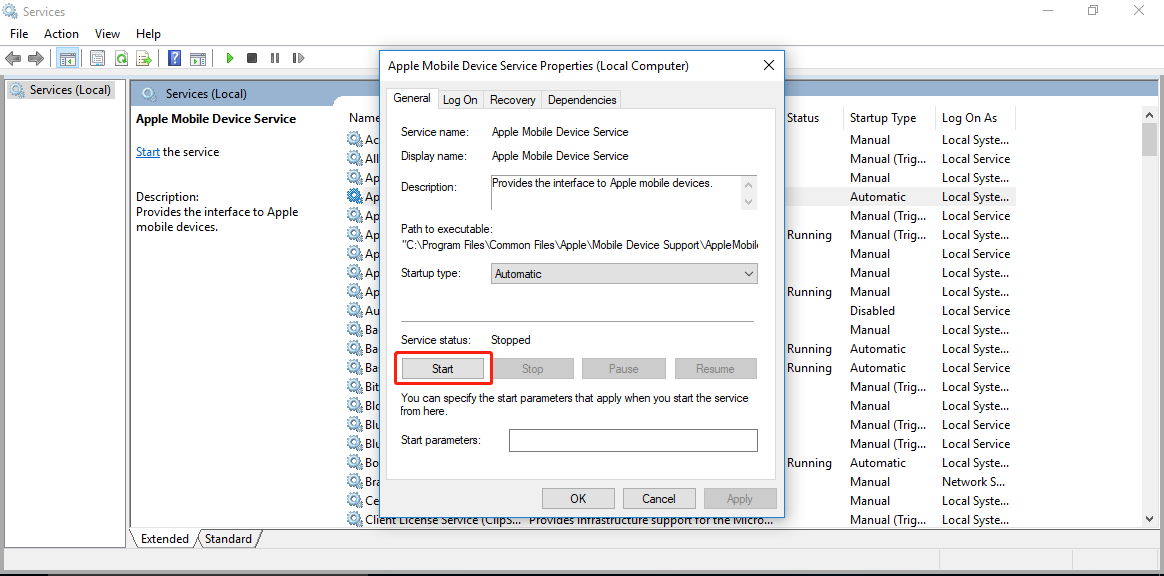Toggle Show/Hide Console Tree toolbar icon

tap(68, 58)
